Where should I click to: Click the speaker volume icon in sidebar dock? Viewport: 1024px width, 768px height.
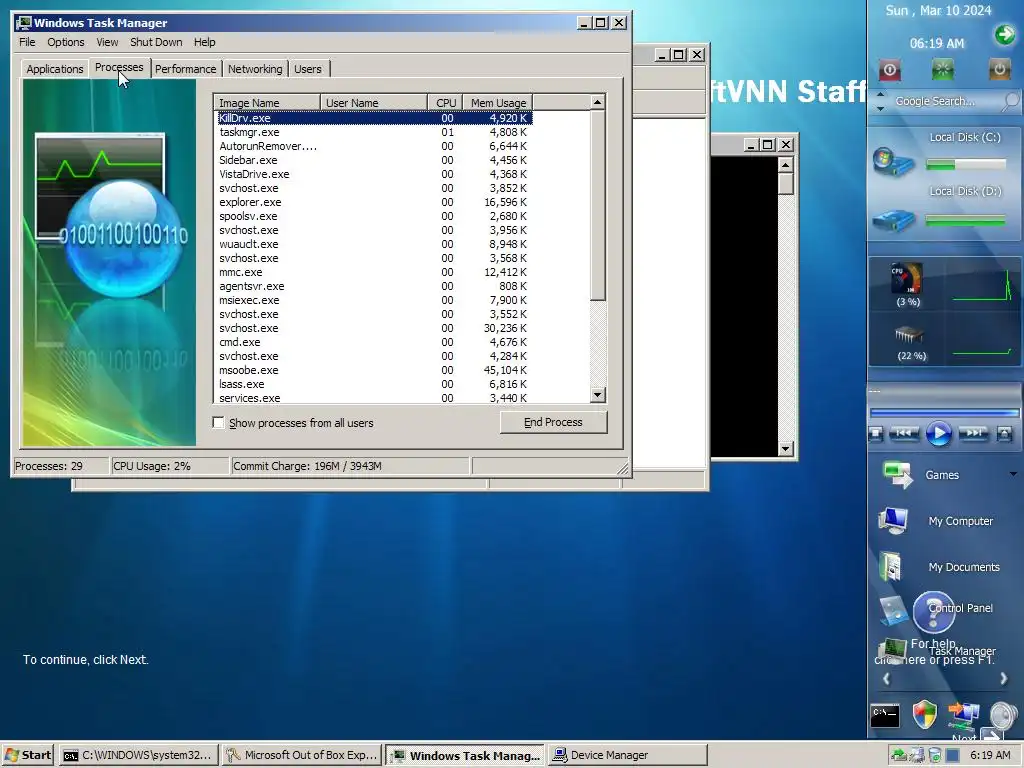coord(1004,716)
